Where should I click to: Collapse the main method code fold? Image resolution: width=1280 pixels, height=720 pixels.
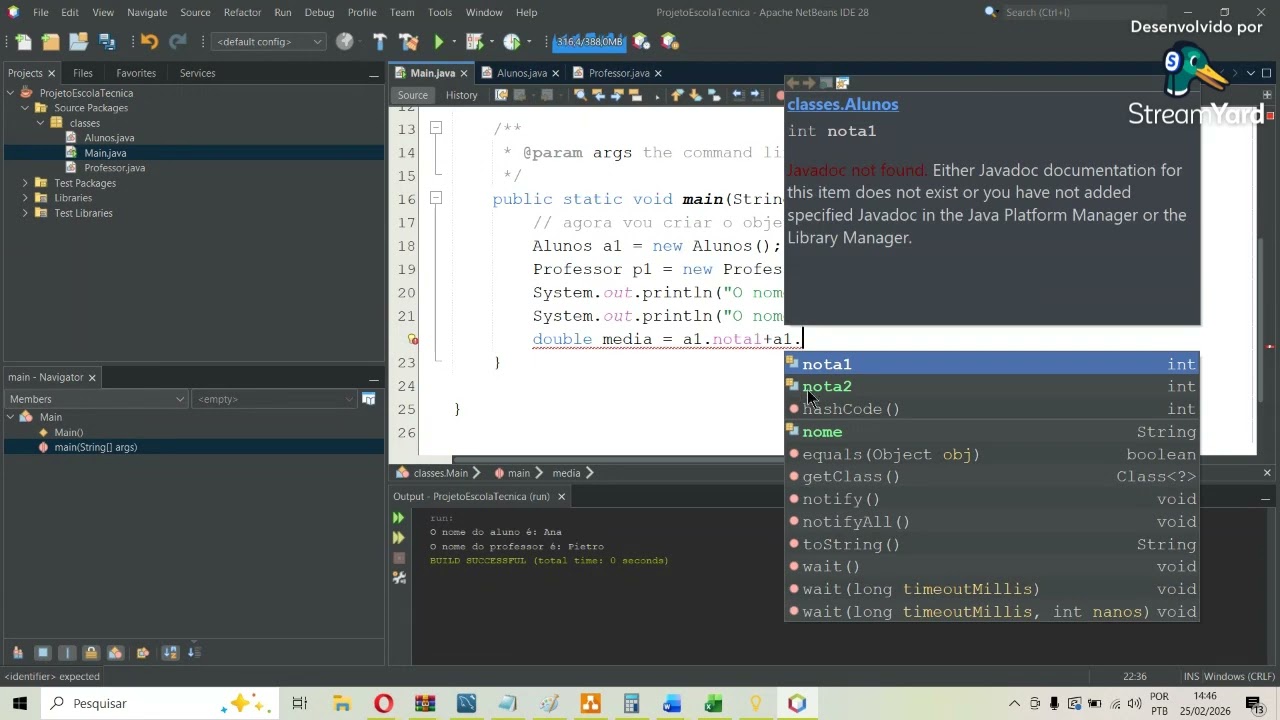[x=436, y=199]
